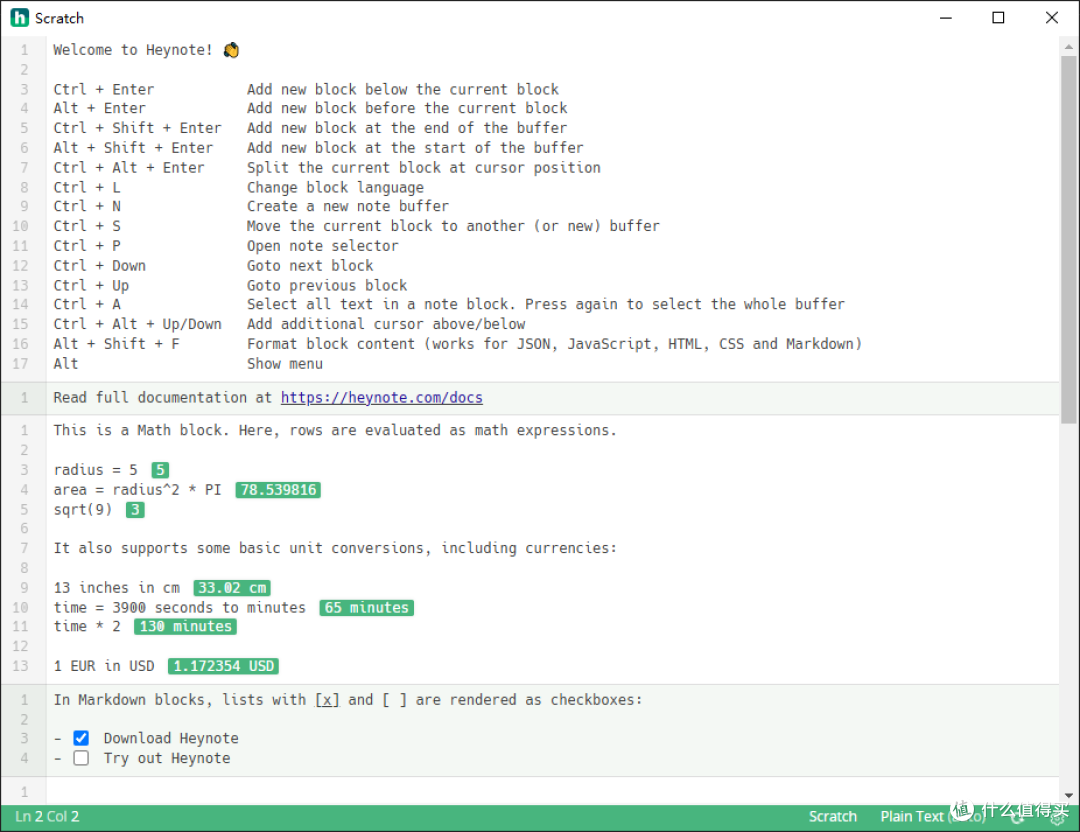Click the scrollbar up arrow
The height and width of the screenshot is (832, 1080).
1068,47
